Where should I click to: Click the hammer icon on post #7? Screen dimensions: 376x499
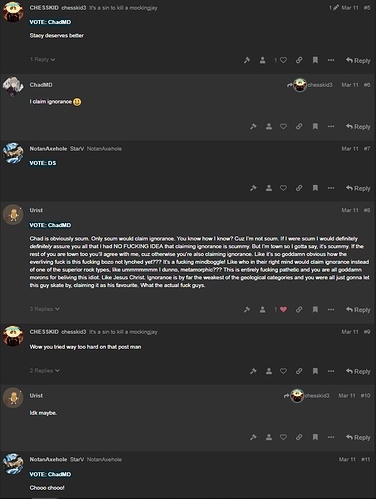point(253,188)
